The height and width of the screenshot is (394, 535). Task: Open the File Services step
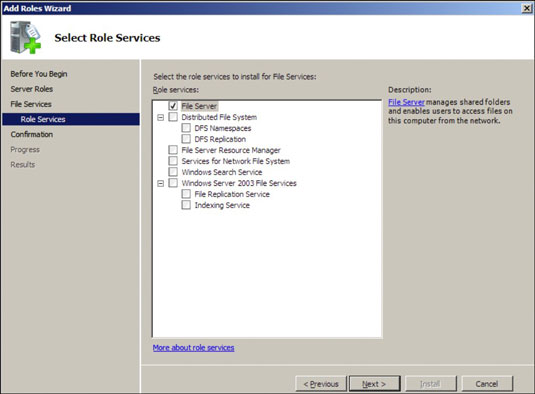[x=31, y=104]
